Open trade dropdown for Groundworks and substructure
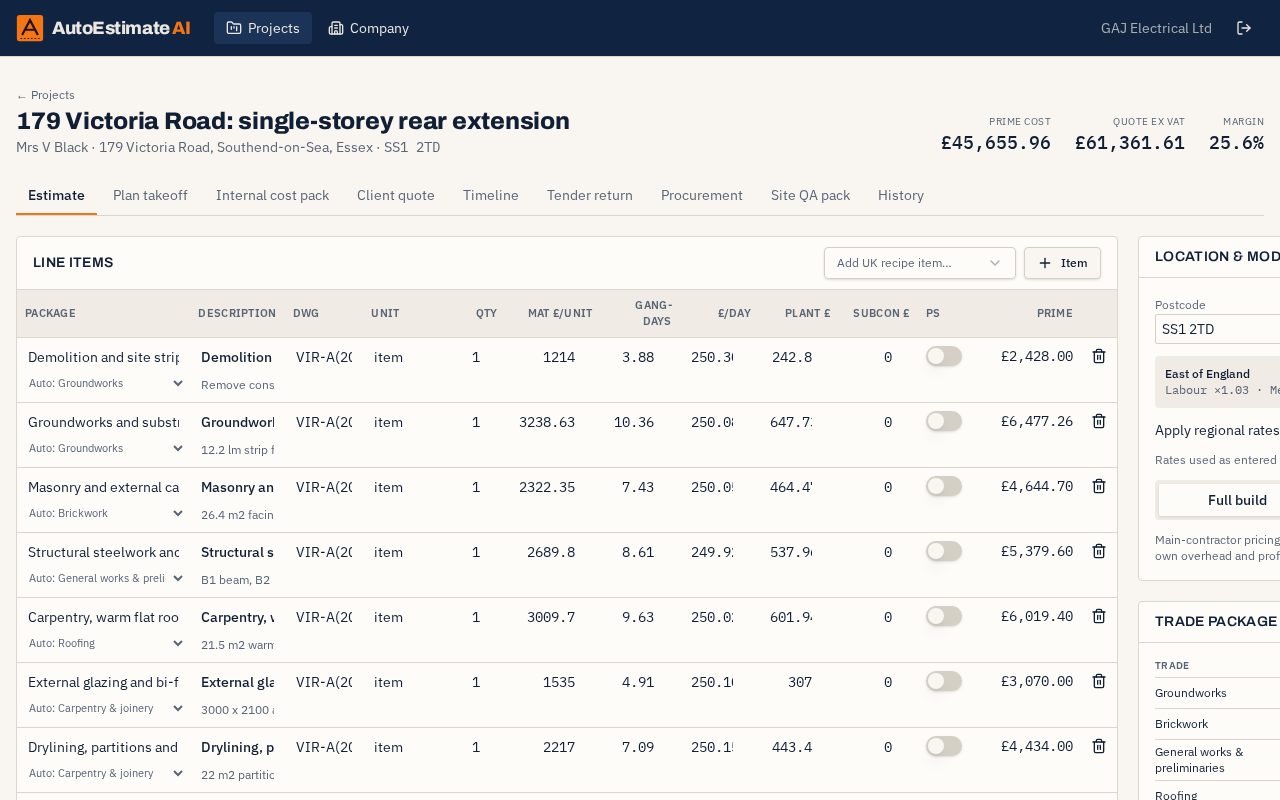Viewport: 1280px width, 800px height. click(106, 448)
